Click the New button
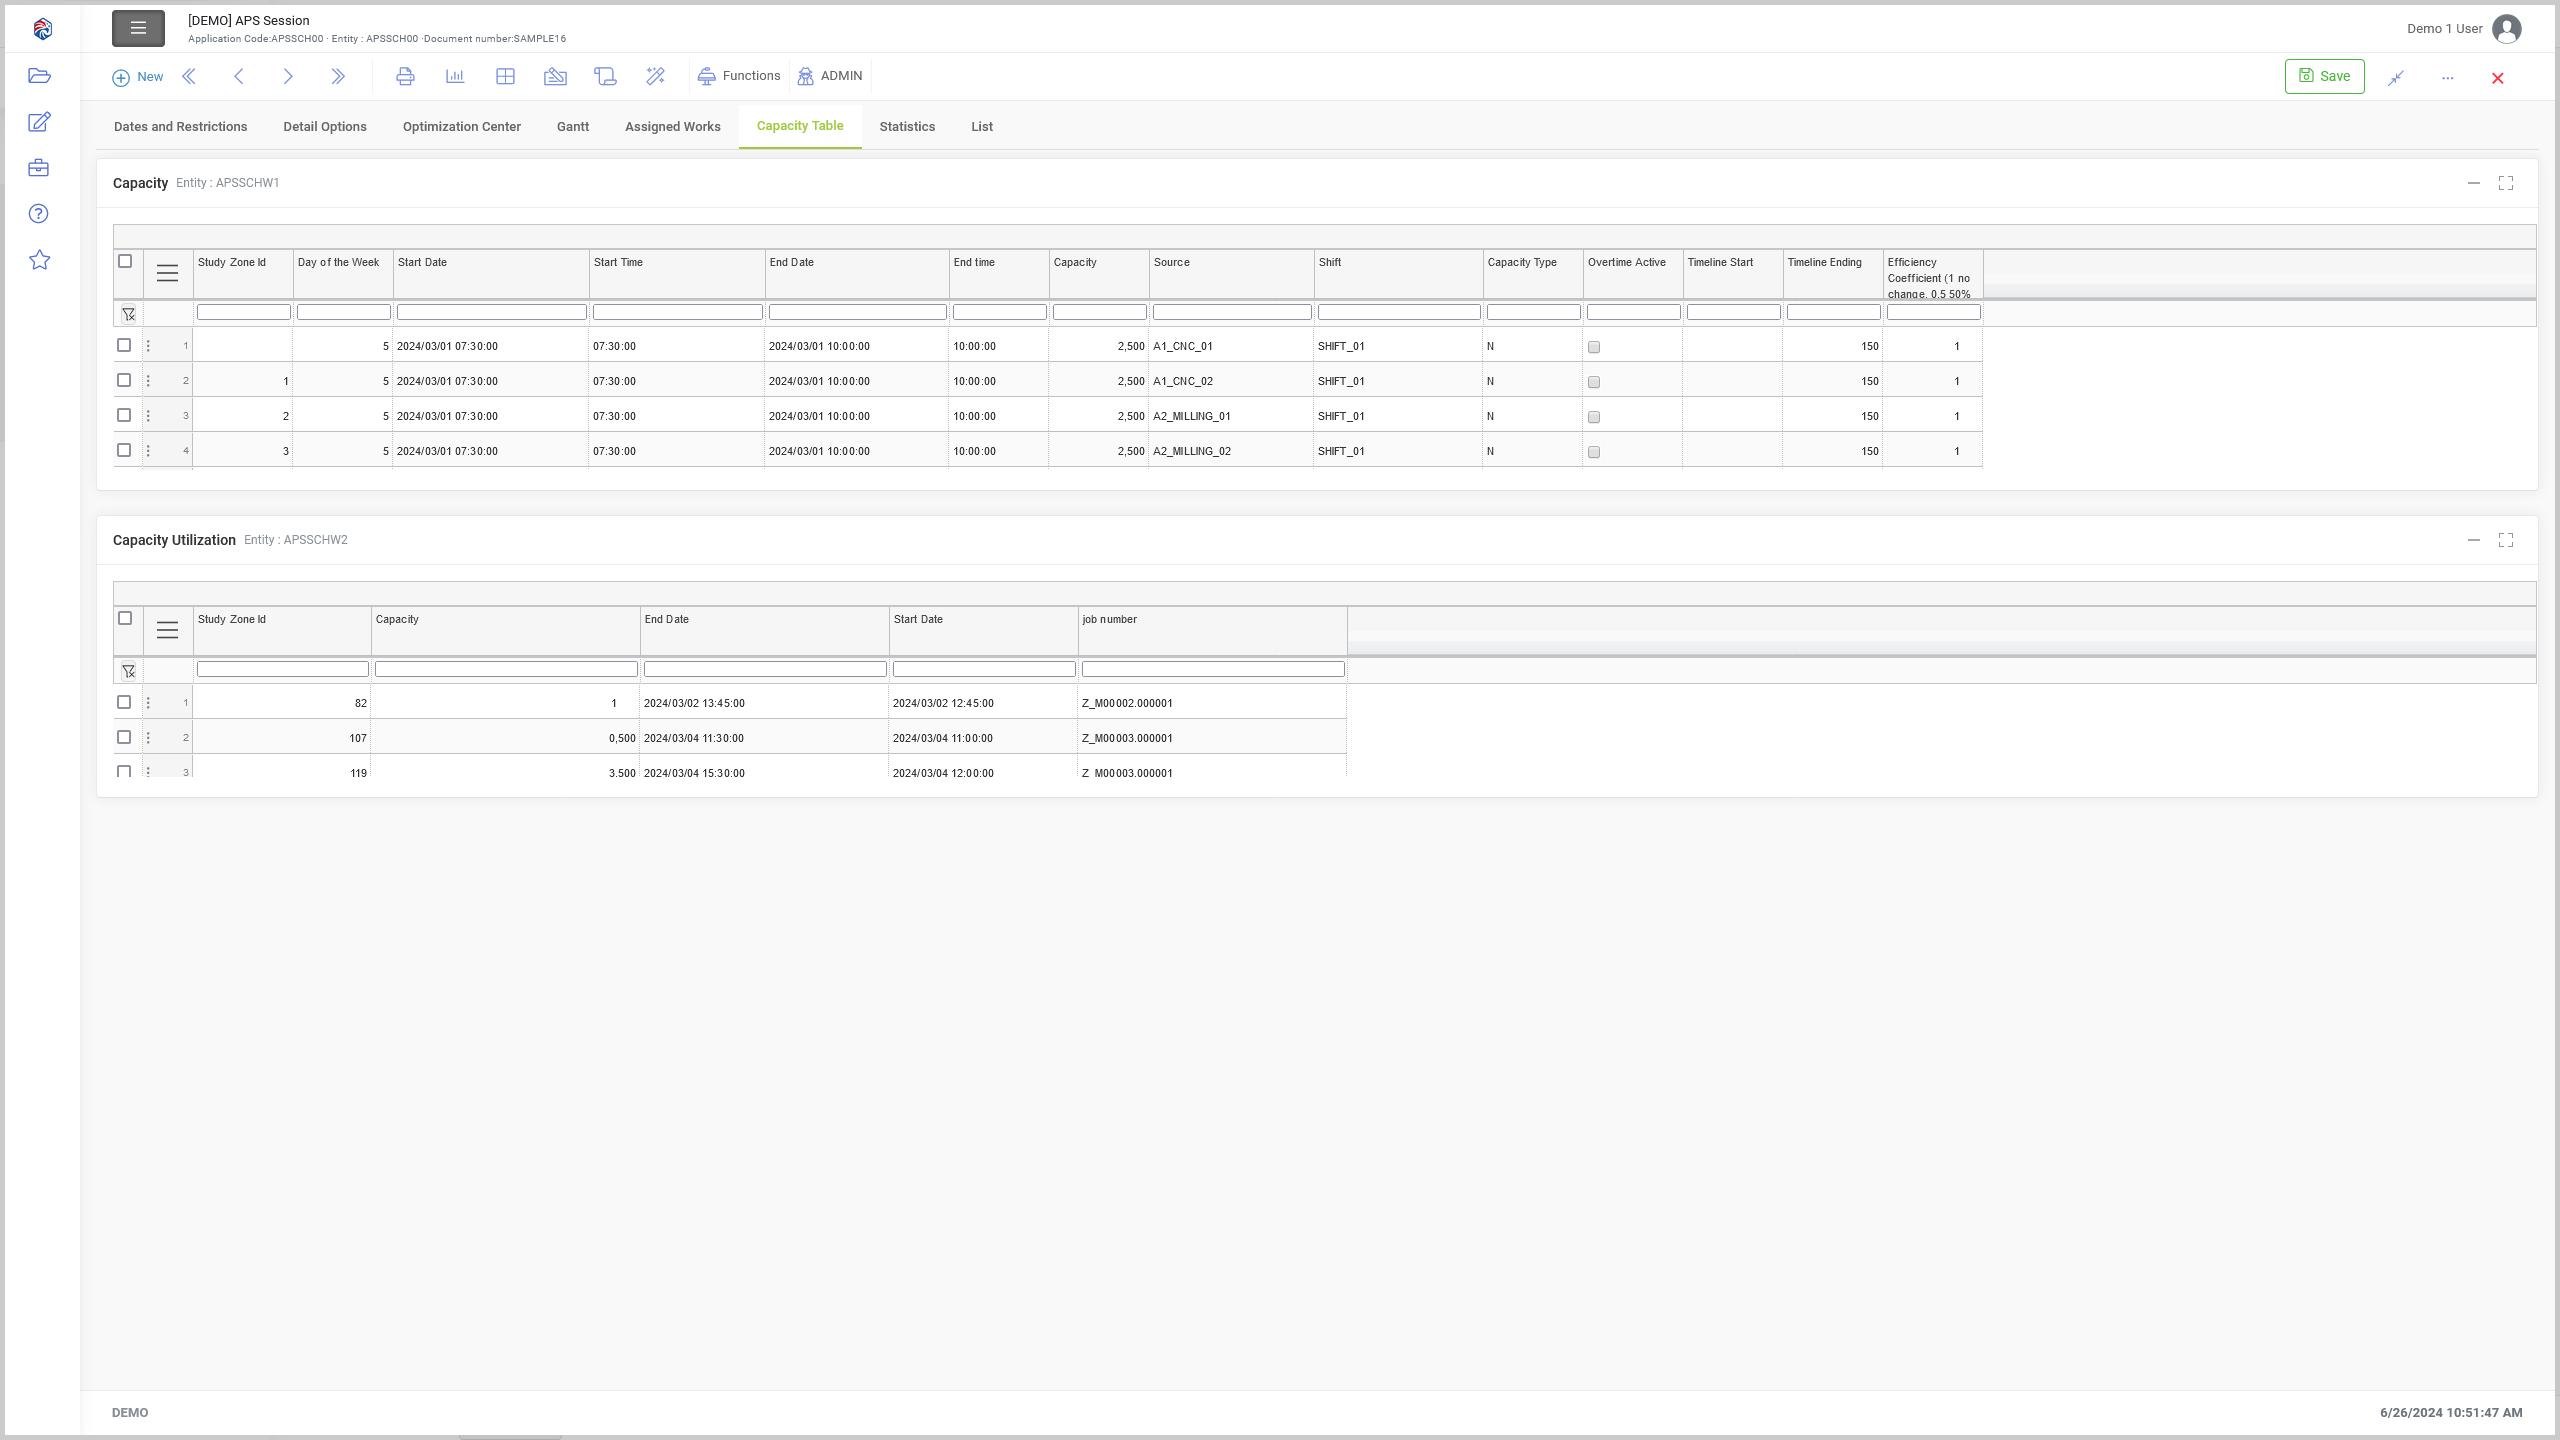This screenshot has width=2560, height=1440. pos(138,77)
